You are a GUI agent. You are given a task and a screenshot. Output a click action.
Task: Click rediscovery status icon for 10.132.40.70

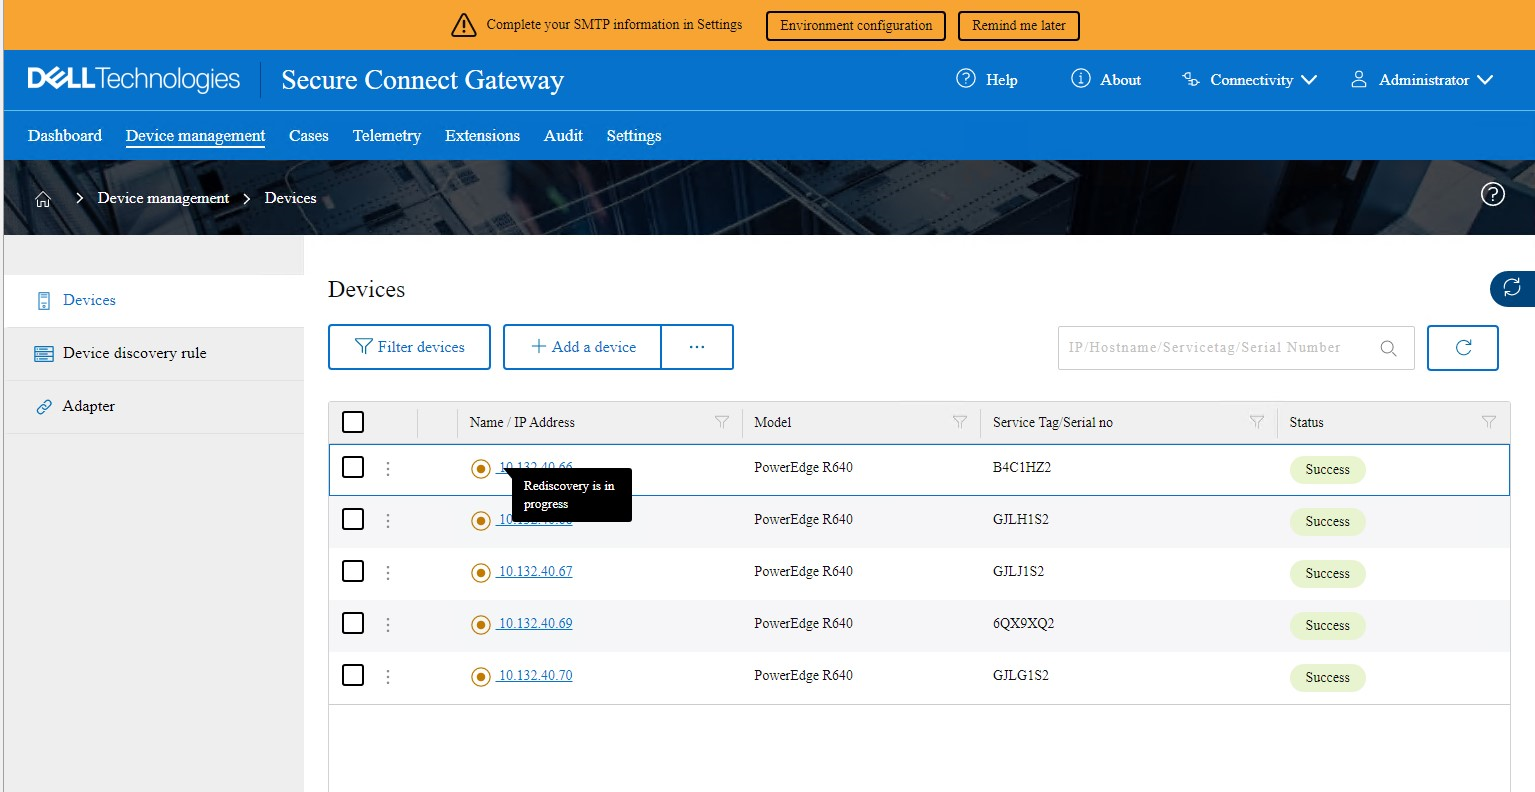point(481,677)
